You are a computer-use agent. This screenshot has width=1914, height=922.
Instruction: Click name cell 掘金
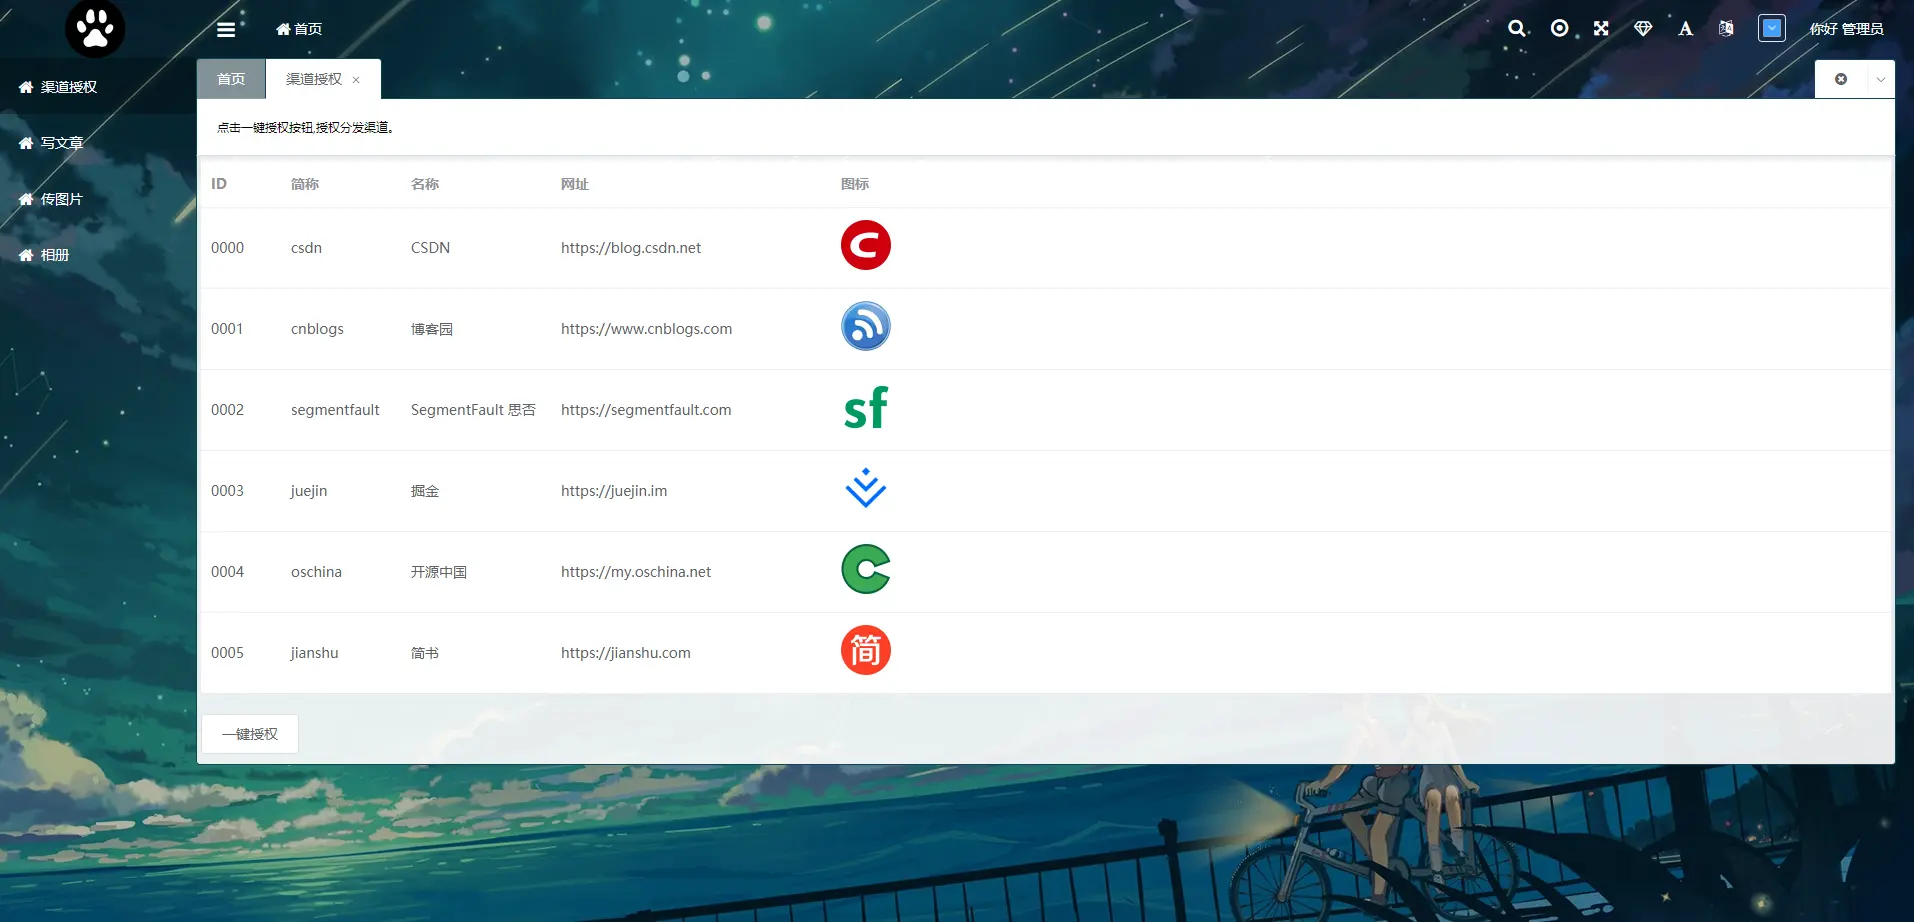425,491
